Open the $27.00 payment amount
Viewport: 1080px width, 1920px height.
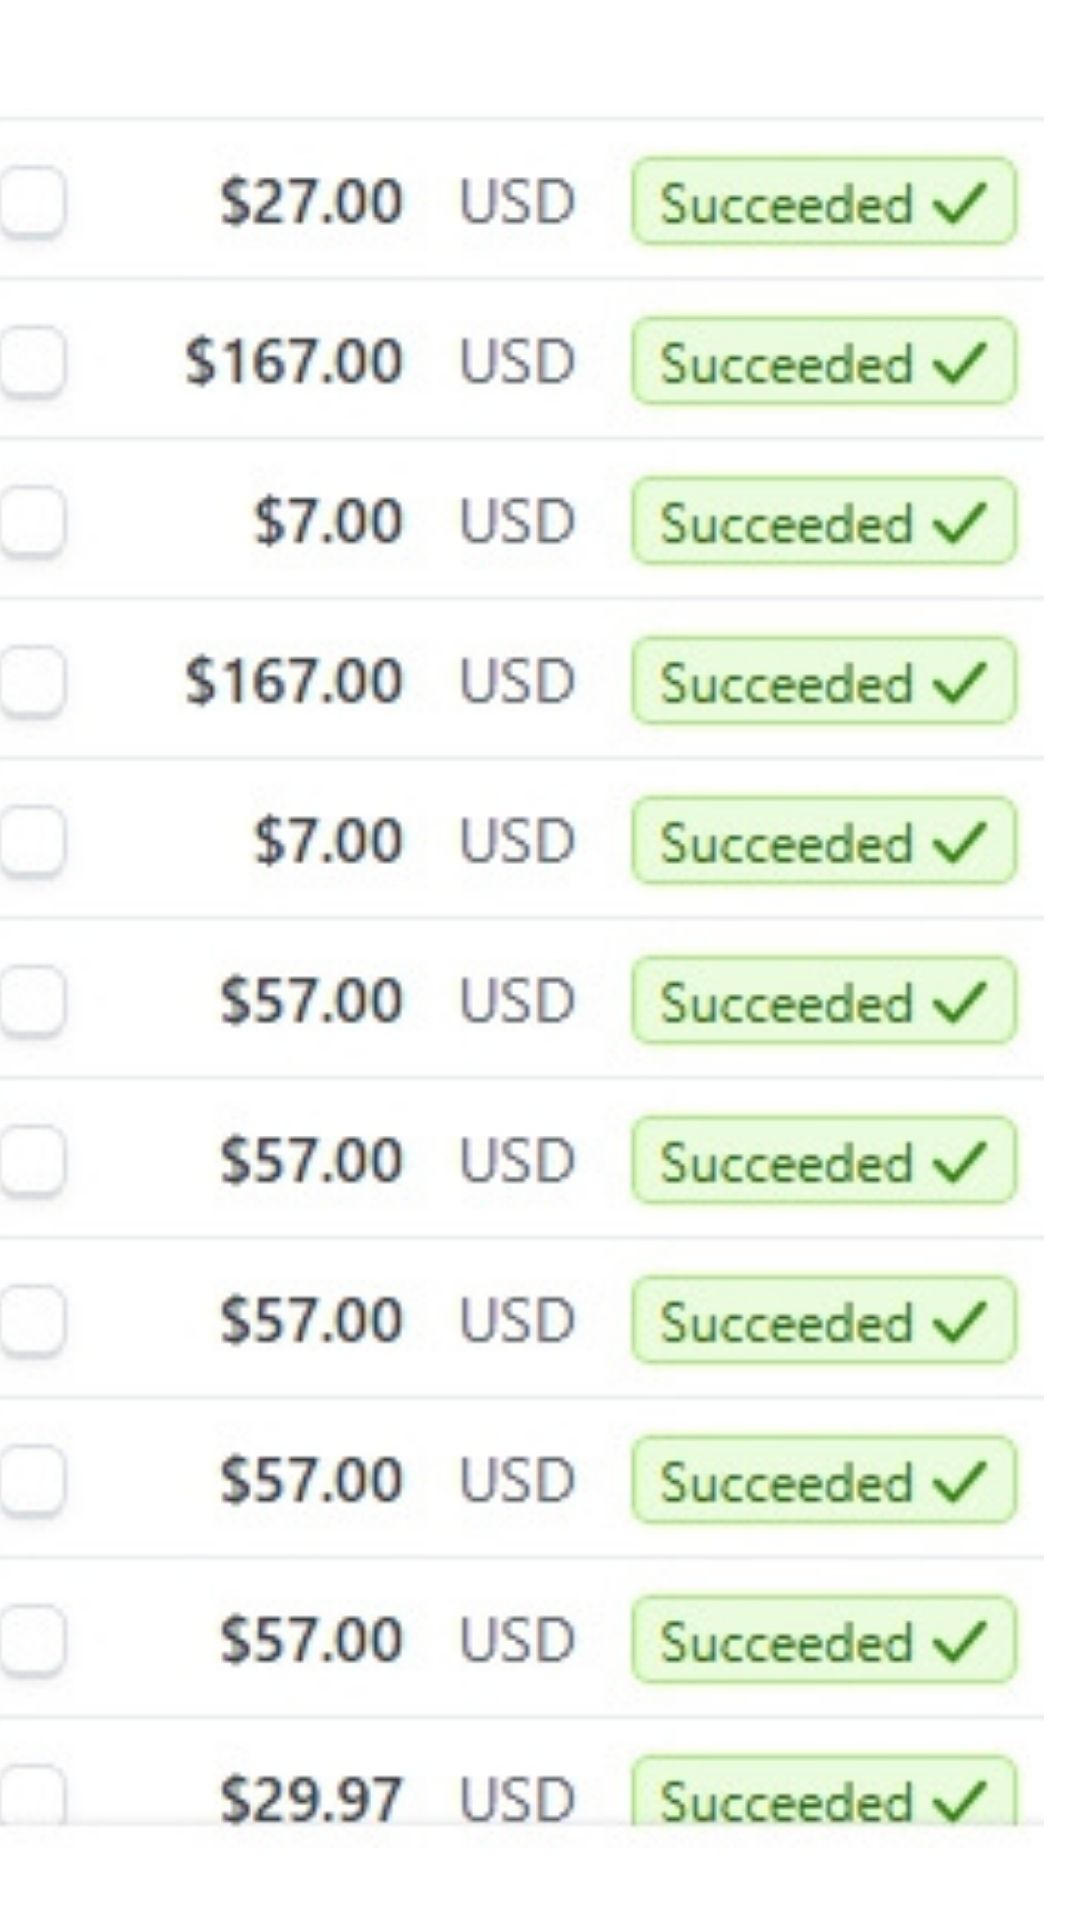click(x=311, y=201)
